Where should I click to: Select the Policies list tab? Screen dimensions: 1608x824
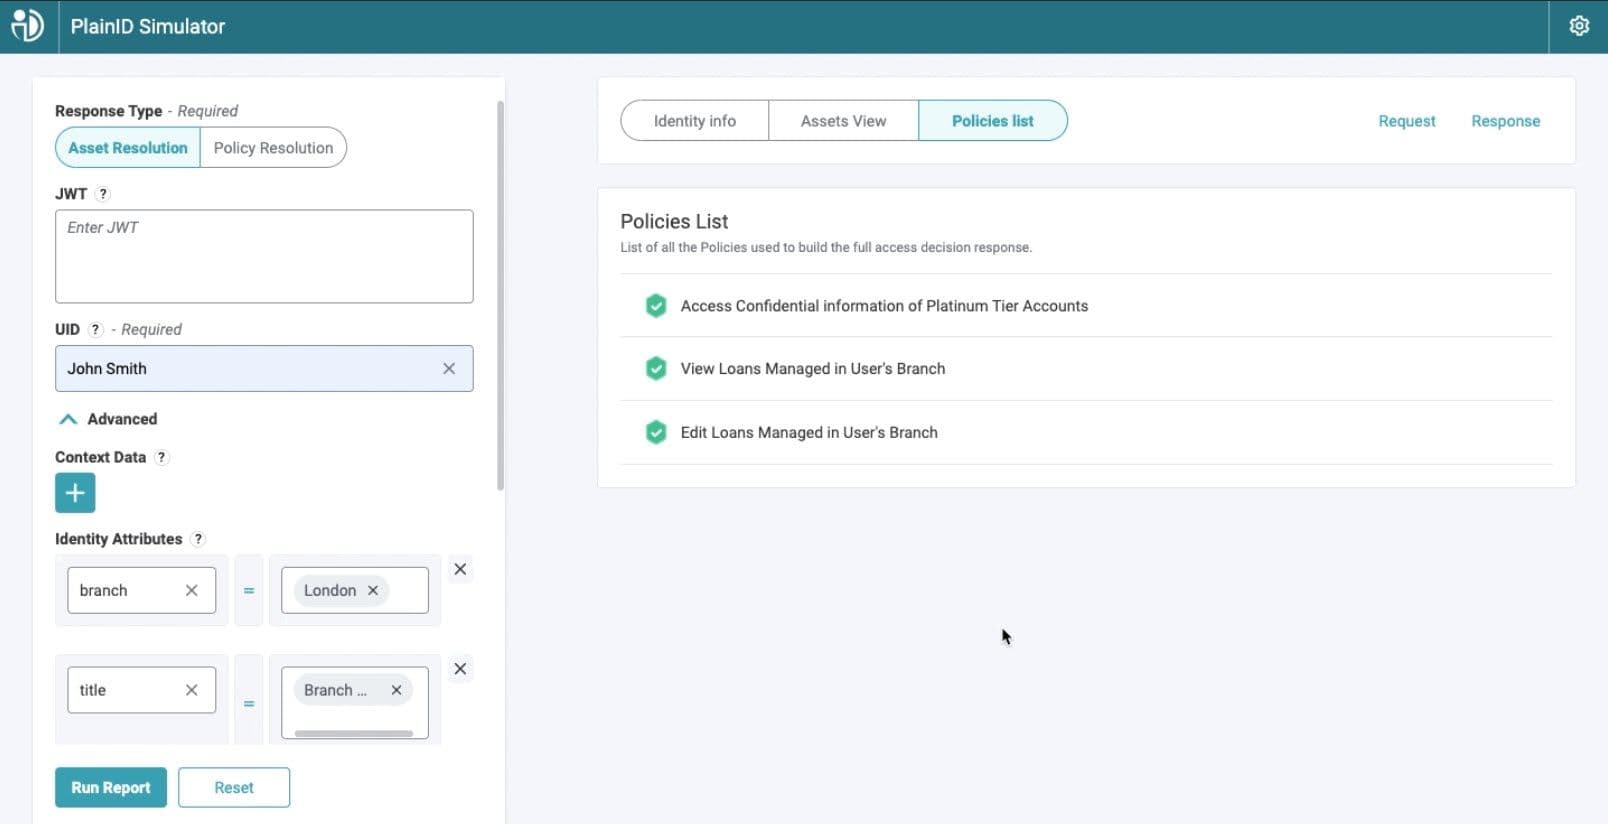(993, 121)
